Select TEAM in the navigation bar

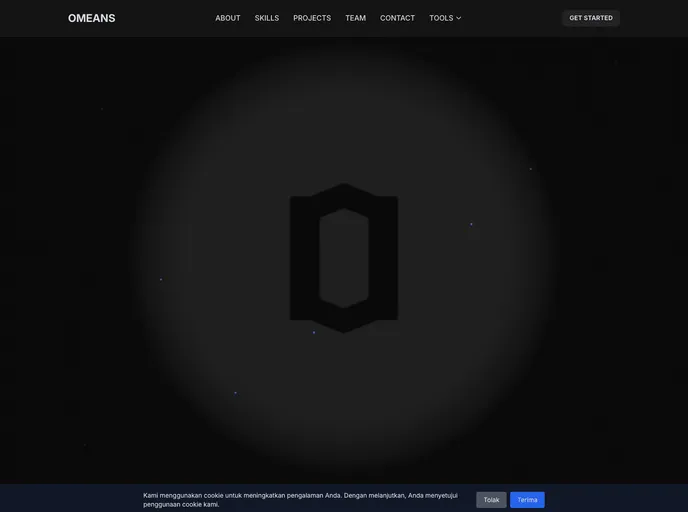(355, 18)
